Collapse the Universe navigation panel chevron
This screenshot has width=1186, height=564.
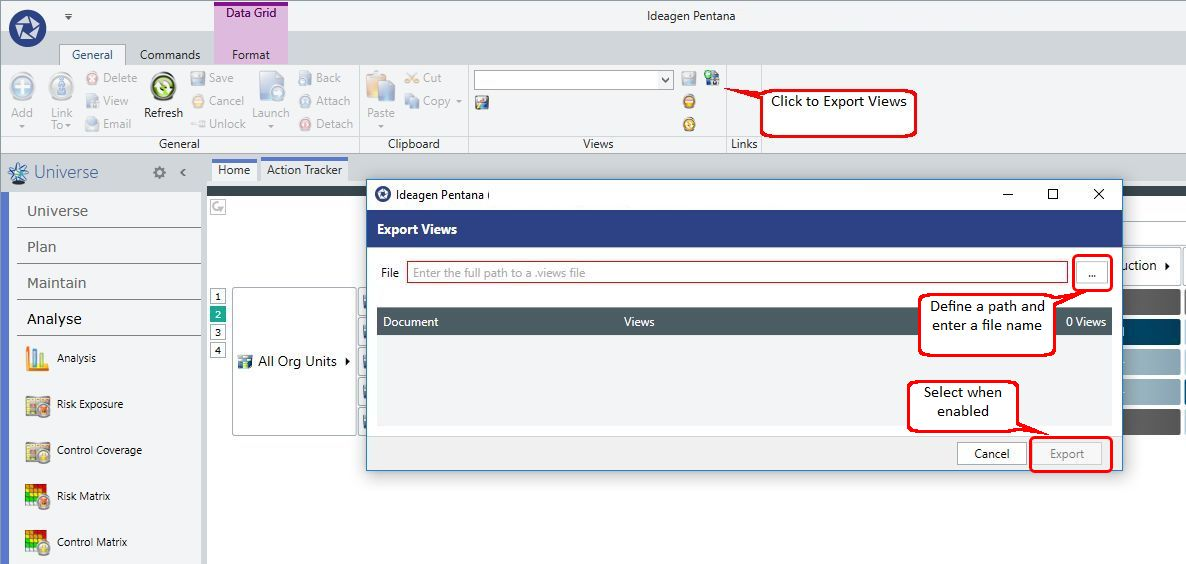tap(183, 172)
